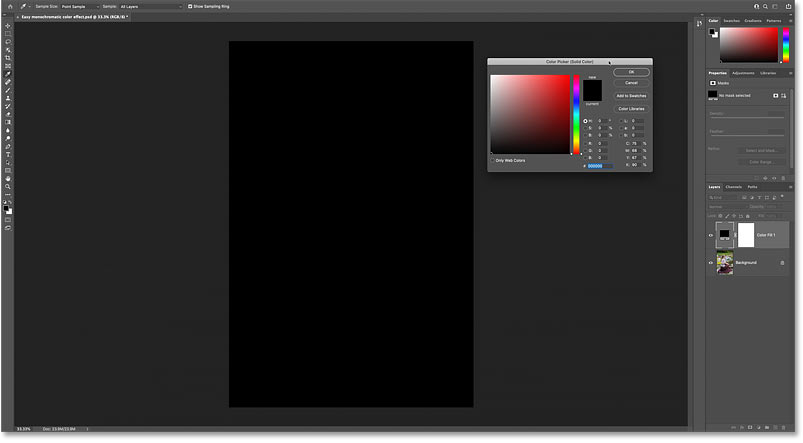Hide the Background layer
The image size is (803, 443).
[x=710, y=263]
